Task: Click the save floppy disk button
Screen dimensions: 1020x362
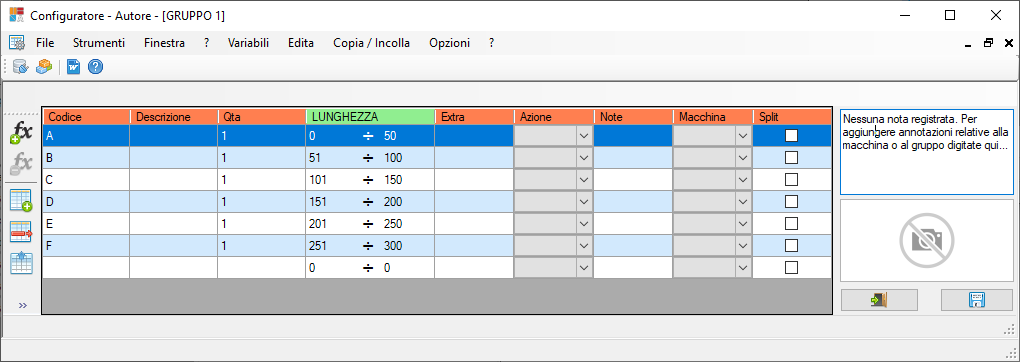Action: tap(977, 300)
